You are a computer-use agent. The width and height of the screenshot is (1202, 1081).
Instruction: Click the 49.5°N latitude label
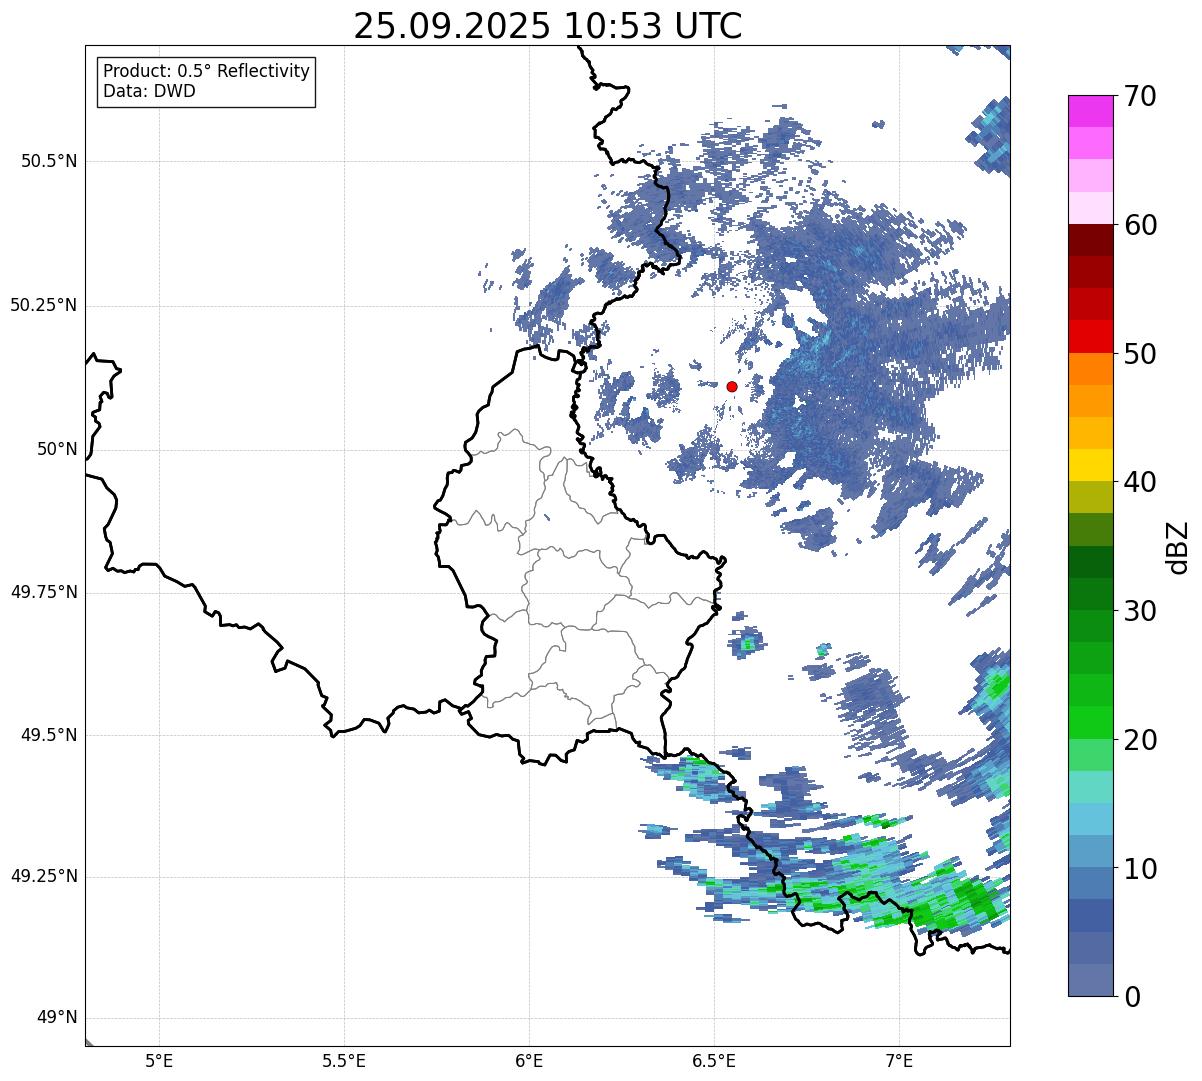click(49, 735)
